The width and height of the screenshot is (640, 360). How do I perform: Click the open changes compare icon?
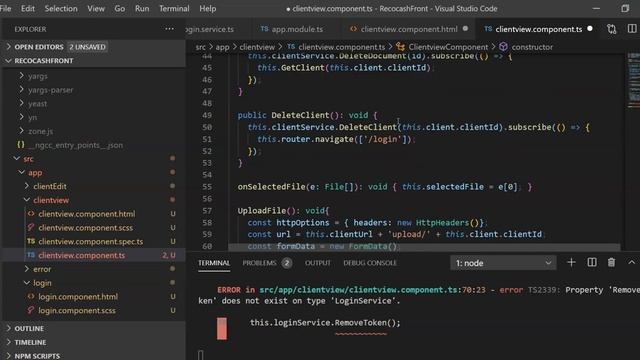[611, 29]
